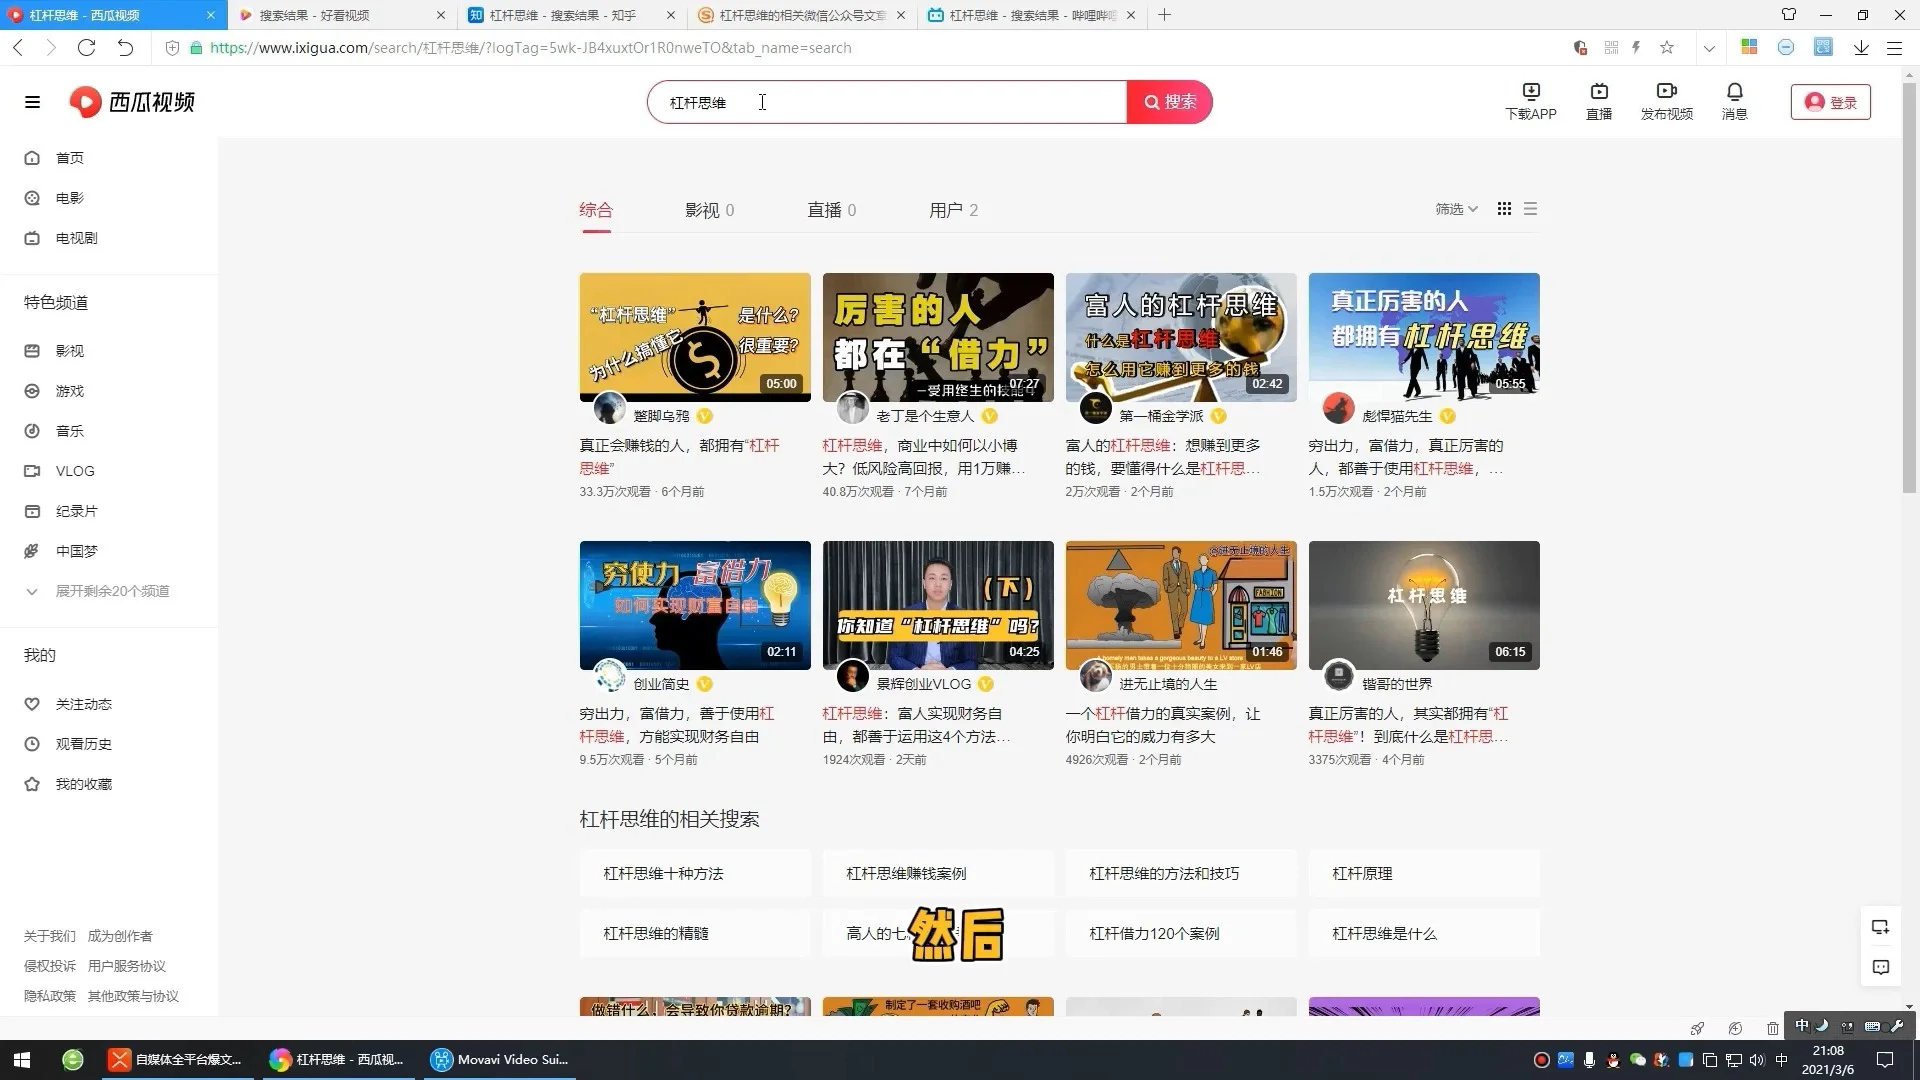Search related term 杠杆思维赚钱案例

point(938,873)
